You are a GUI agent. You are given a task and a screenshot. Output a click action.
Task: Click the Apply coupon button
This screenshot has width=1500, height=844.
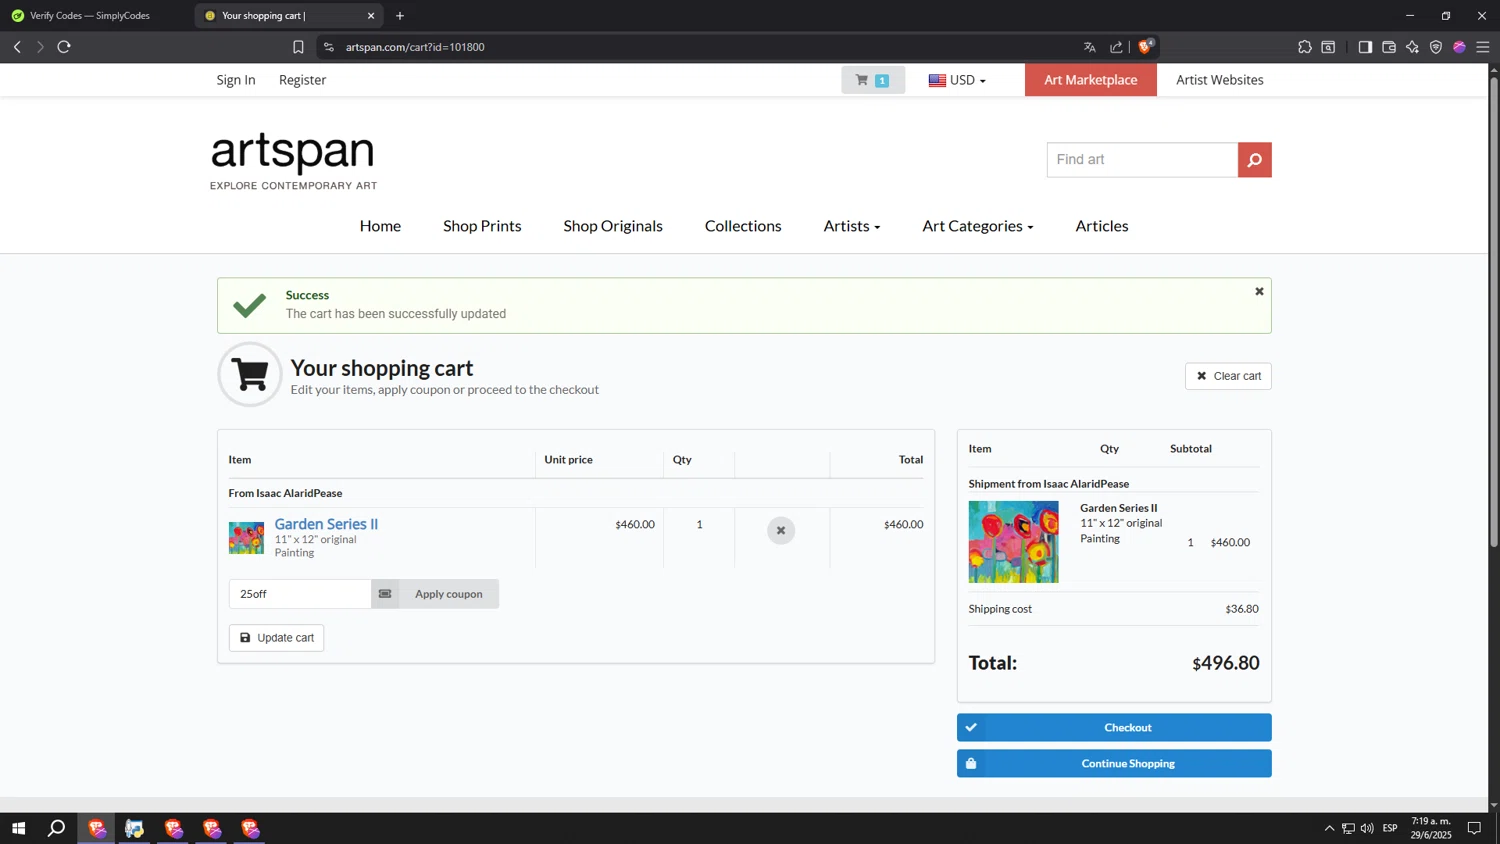coord(435,594)
